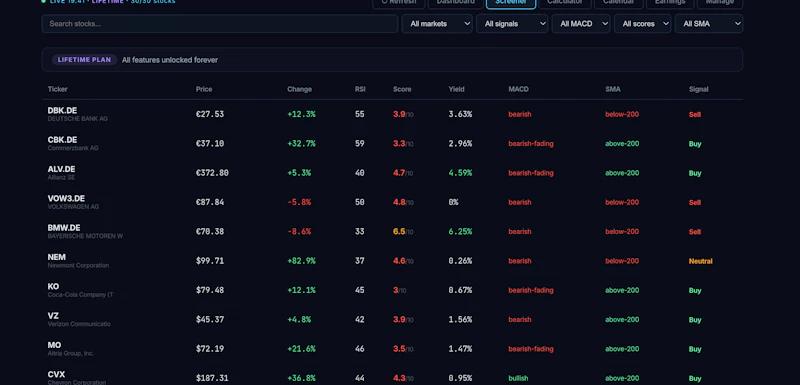This screenshot has height=385, width=800.
Task: Click the $45.37 price of VZ
Action: pos(210,320)
